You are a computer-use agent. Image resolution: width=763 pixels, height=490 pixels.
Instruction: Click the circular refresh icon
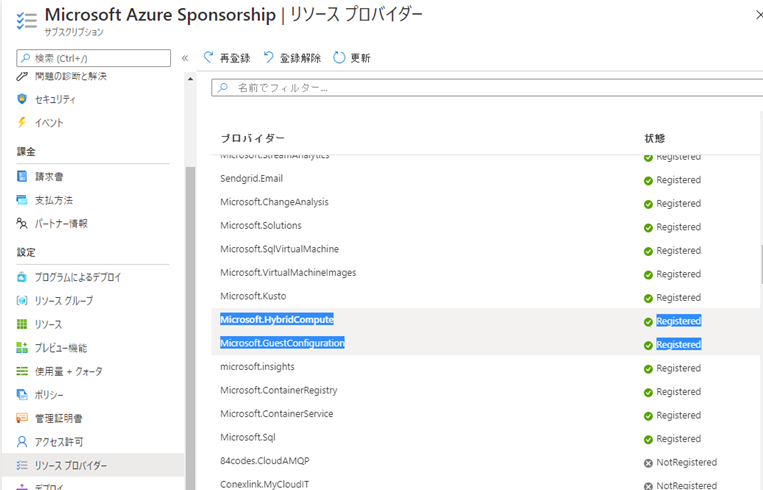coord(339,57)
